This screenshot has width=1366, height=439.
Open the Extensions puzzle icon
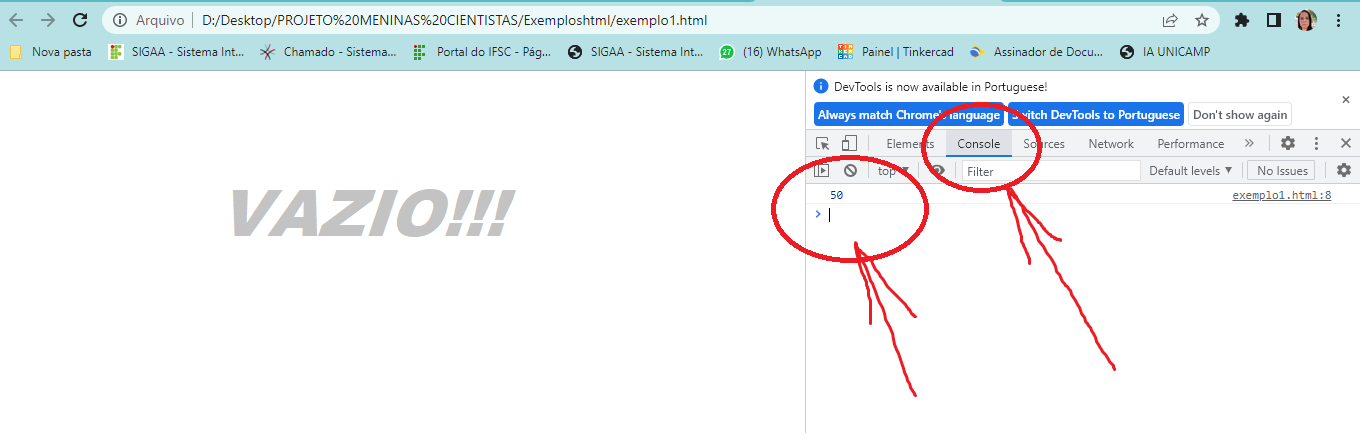[x=1242, y=20]
